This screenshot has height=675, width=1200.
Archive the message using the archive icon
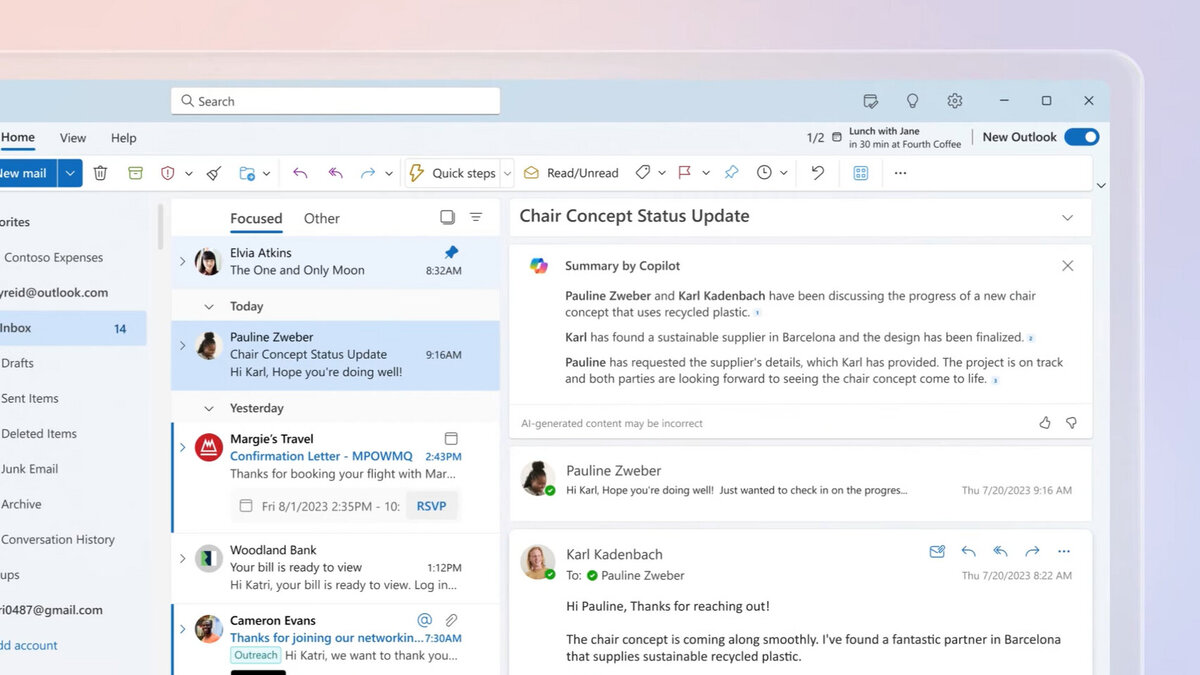point(135,173)
